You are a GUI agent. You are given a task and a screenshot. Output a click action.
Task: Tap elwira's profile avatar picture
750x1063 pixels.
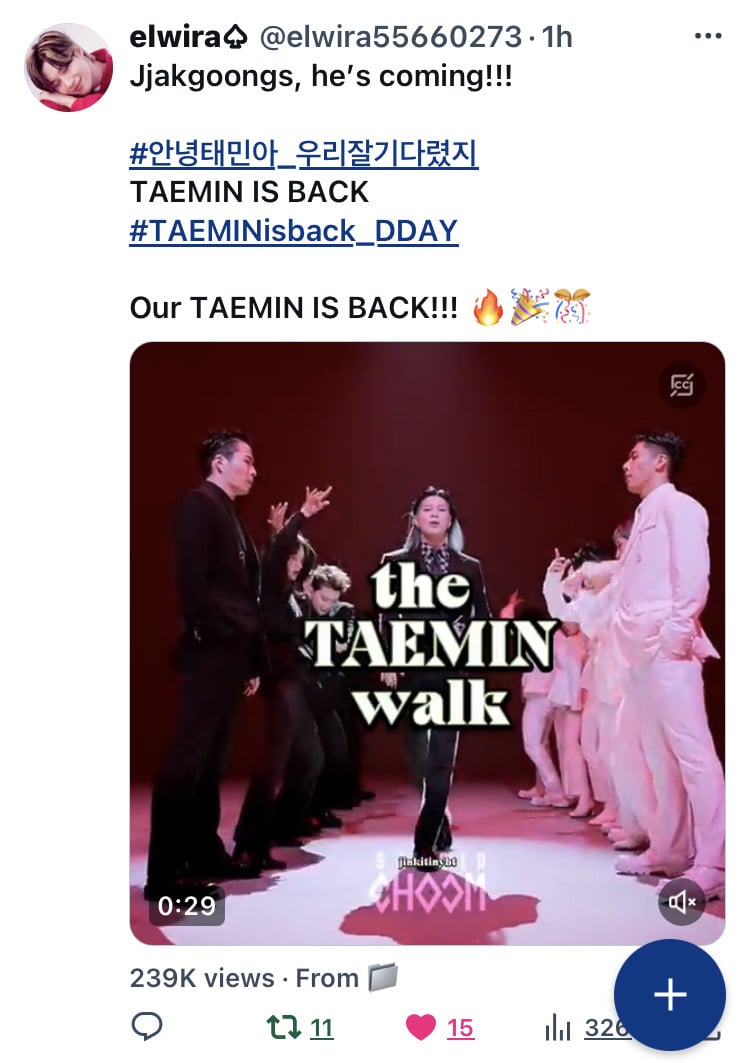click(68, 67)
